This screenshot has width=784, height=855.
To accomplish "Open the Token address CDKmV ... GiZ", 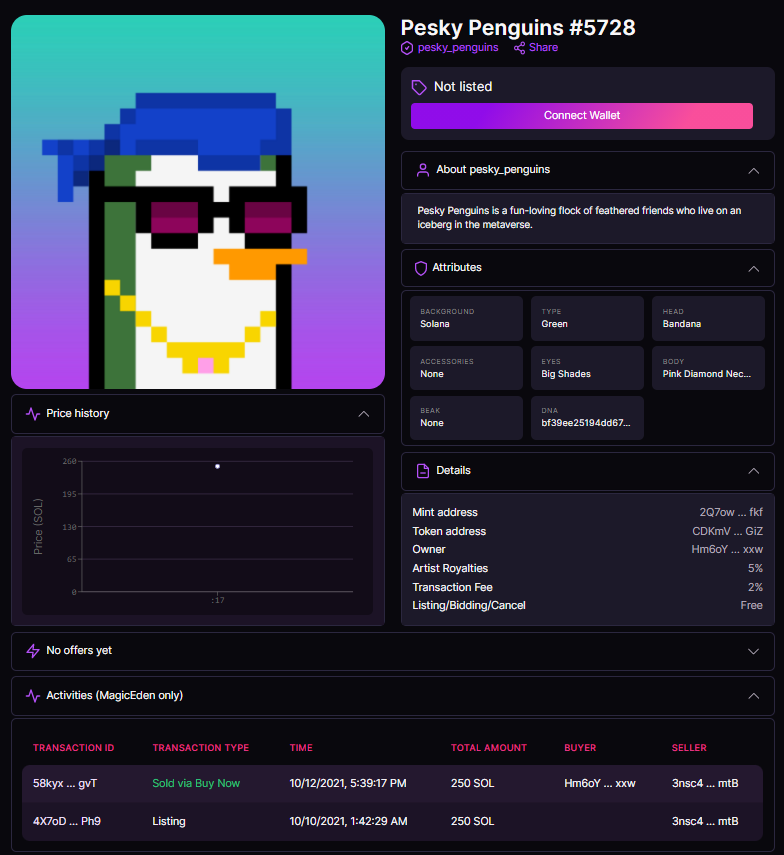I will (727, 531).
